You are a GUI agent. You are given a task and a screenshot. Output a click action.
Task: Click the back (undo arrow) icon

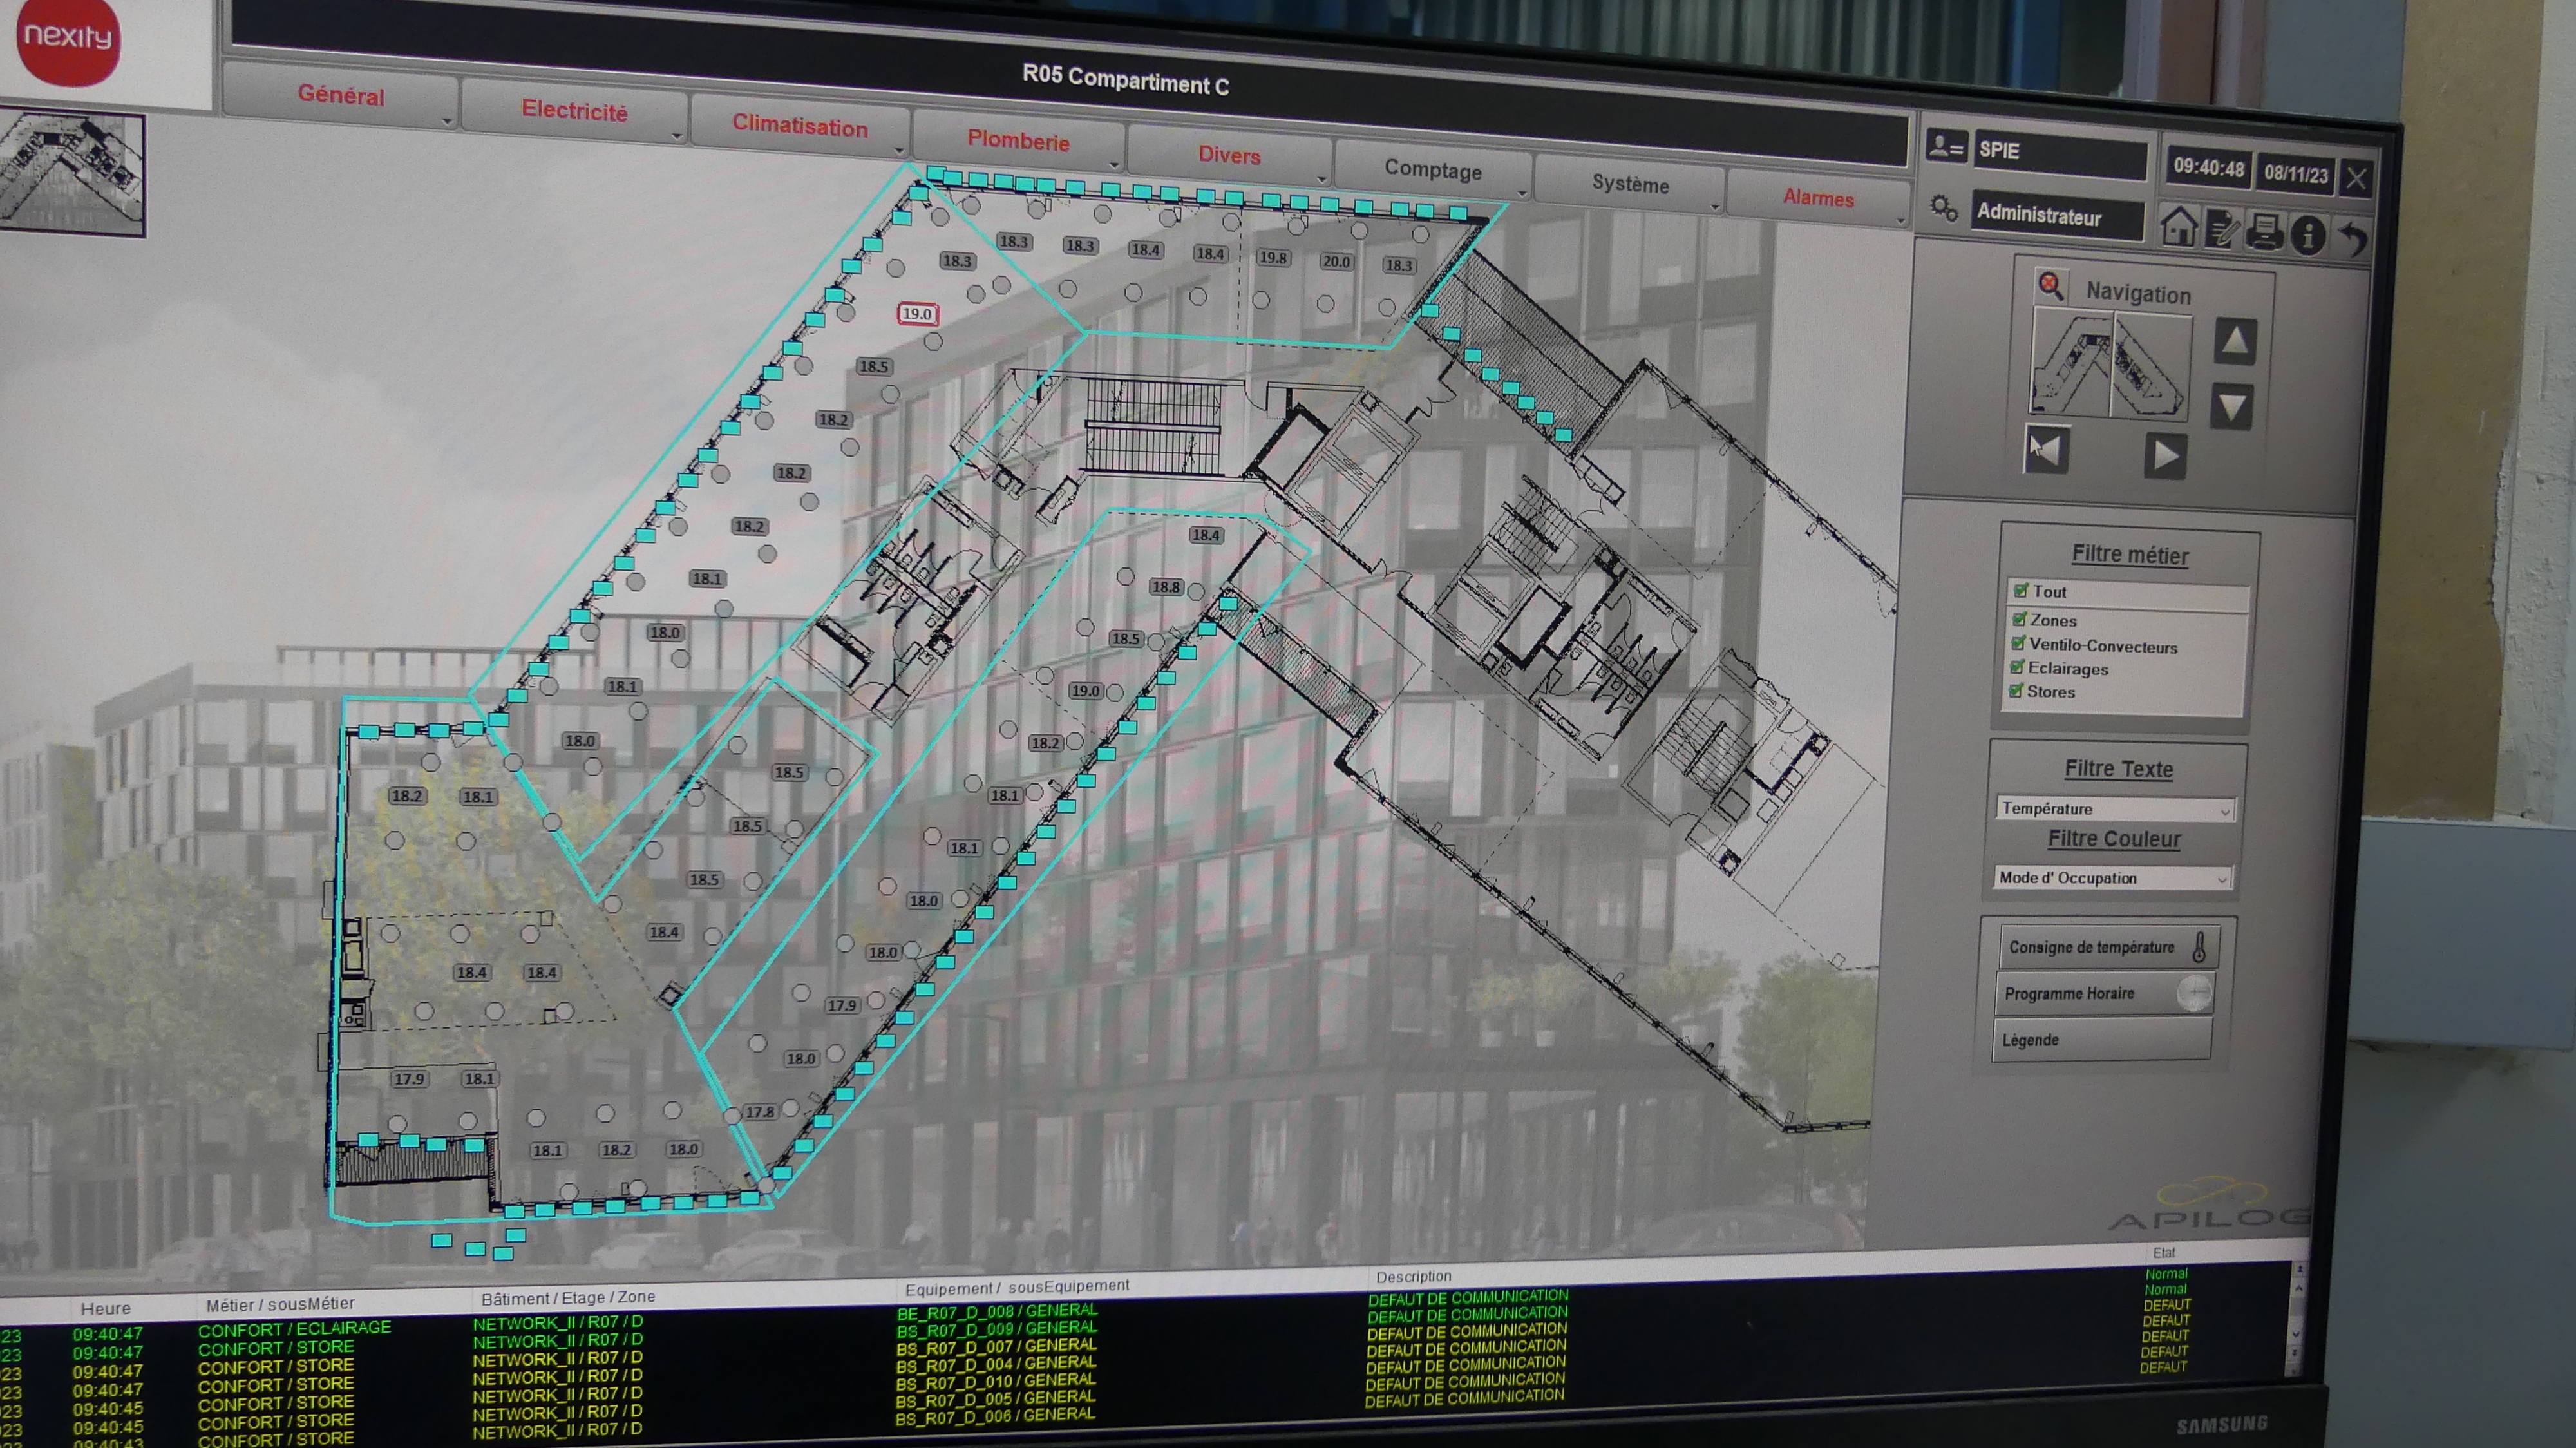(2353, 239)
